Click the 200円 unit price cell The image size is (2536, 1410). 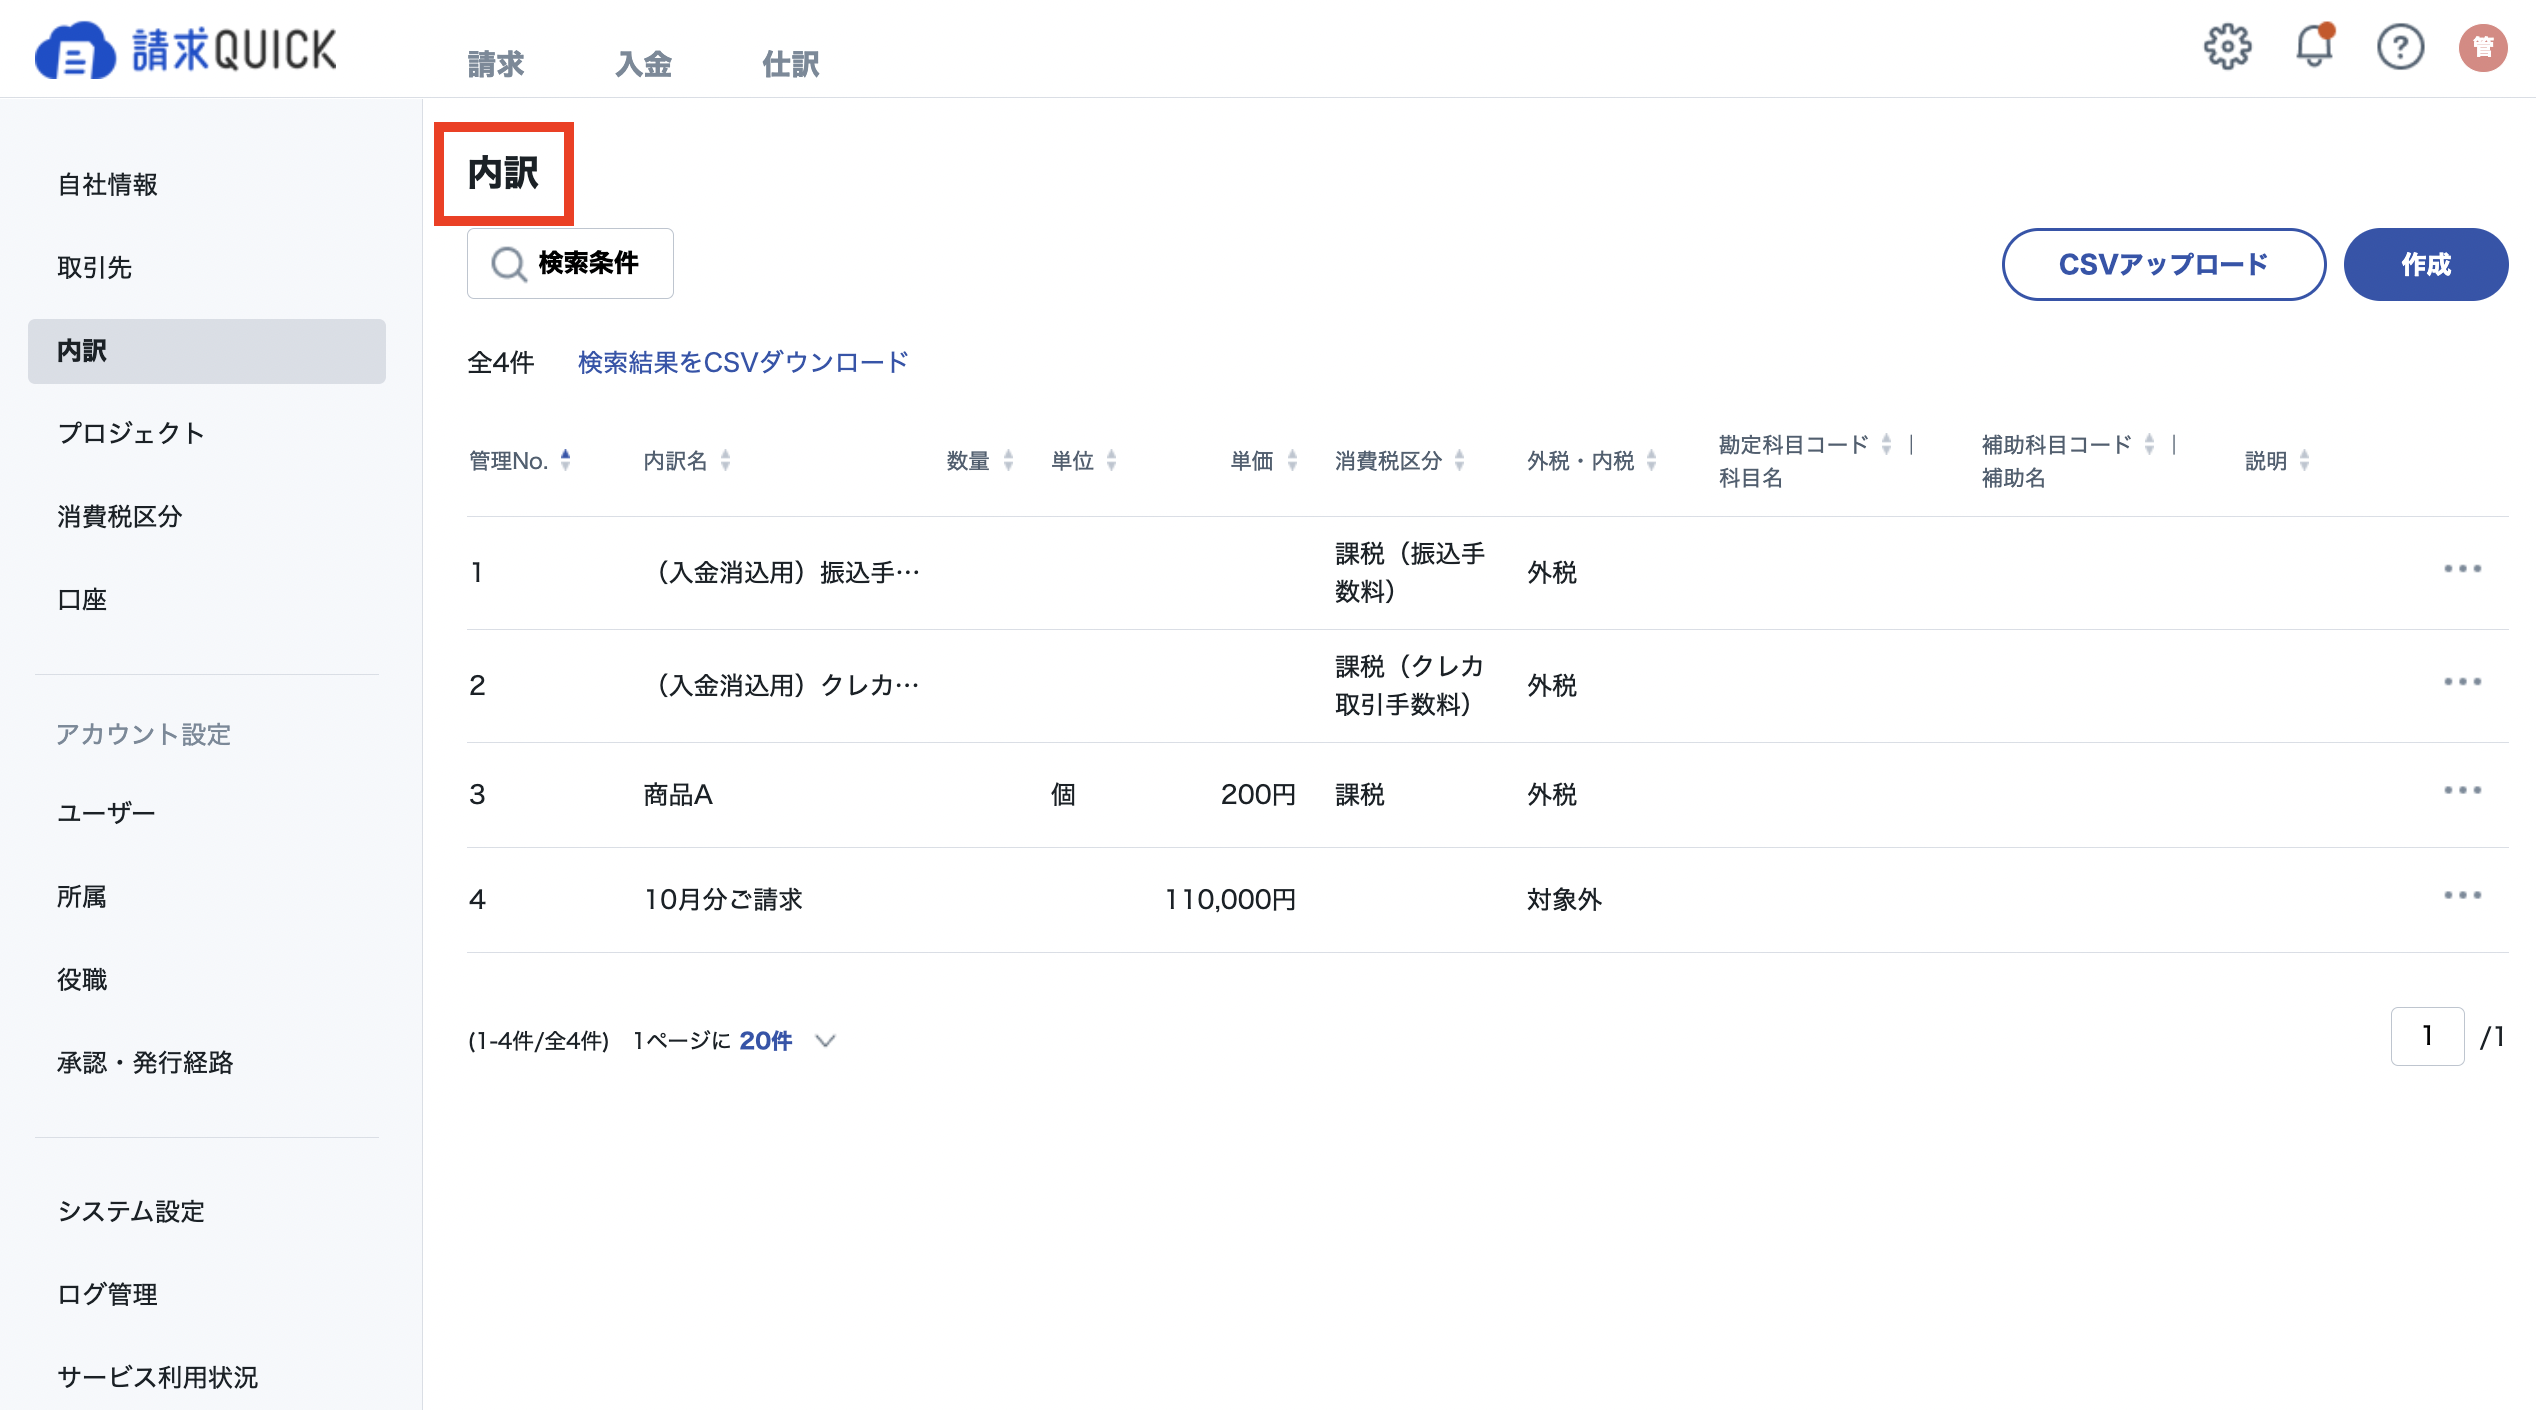[1258, 795]
